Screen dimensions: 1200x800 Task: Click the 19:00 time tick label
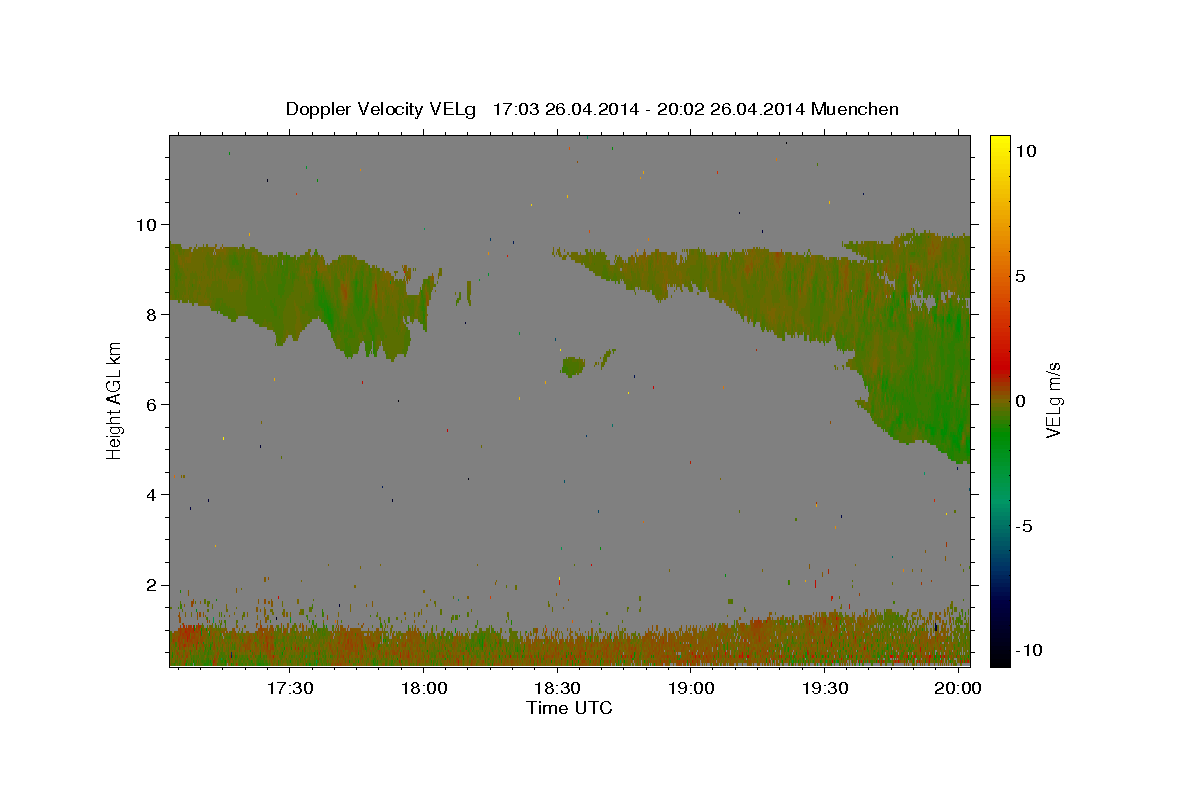[x=691, y=689]
